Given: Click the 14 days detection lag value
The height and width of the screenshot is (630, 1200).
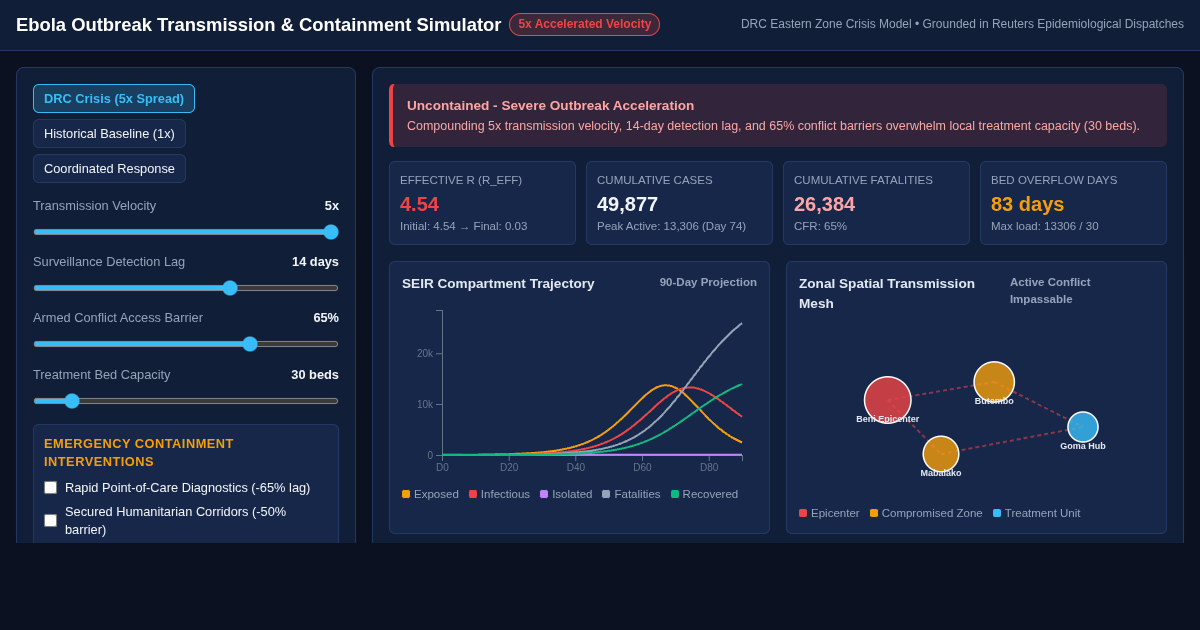Looking at the screenshot, I should pyautogui.click(x=315, y=262).
